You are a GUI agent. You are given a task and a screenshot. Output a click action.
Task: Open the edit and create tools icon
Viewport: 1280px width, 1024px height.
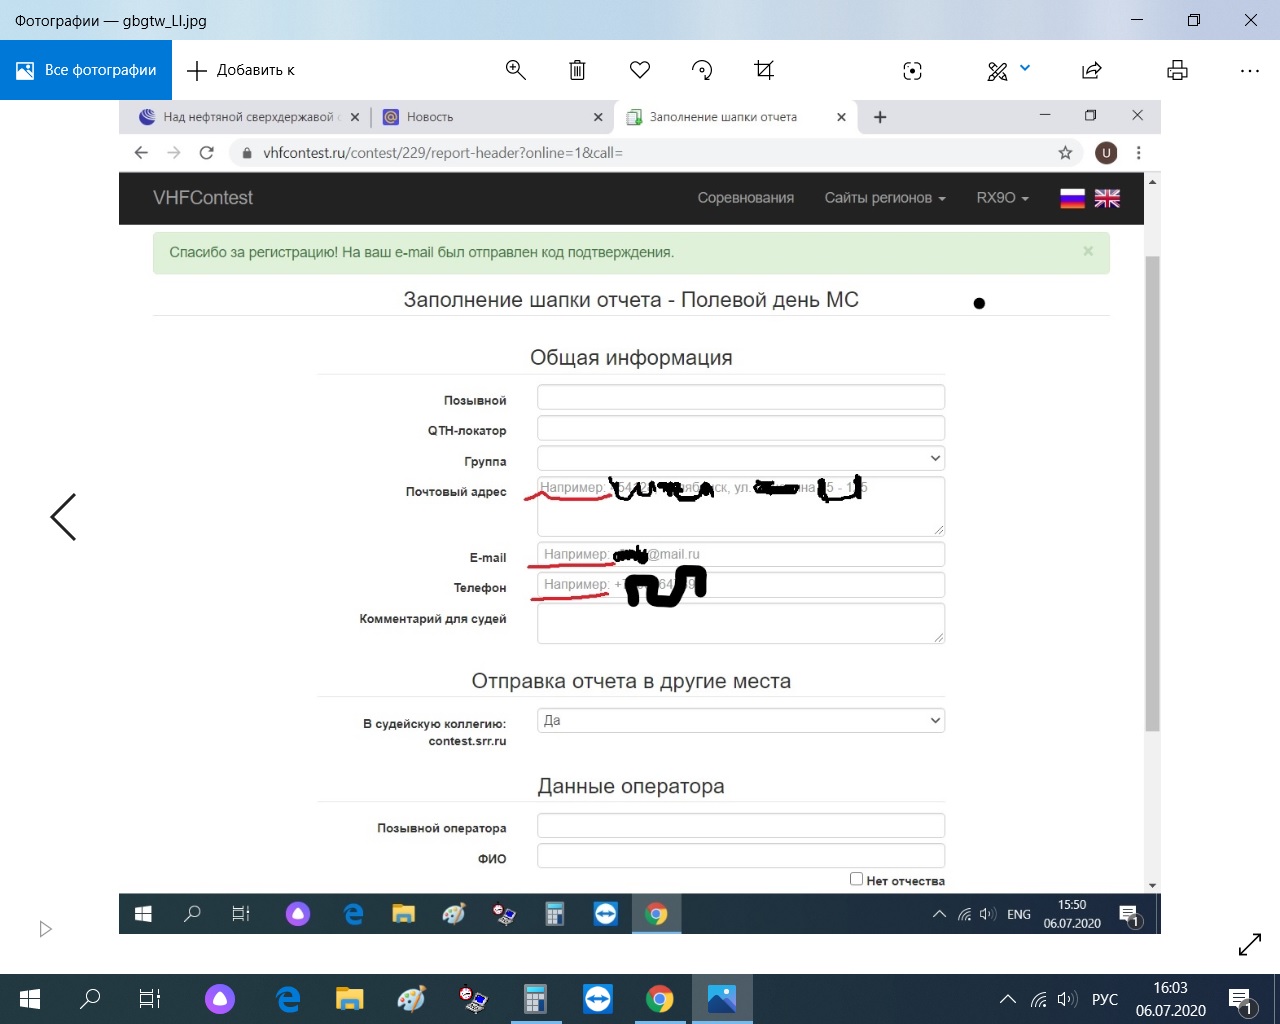click(x=998, y=70)
